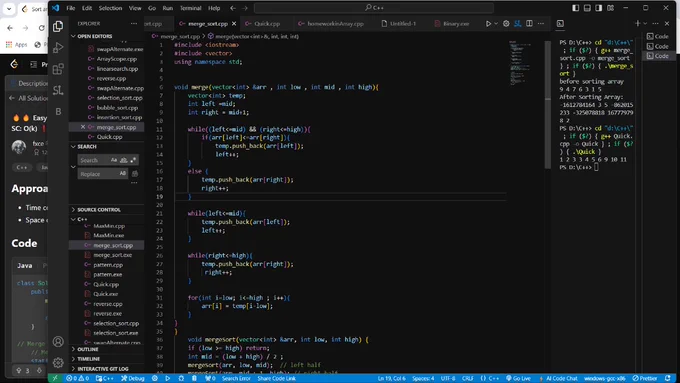Open AI Code Chat from status bar

(x=559, y=378)
